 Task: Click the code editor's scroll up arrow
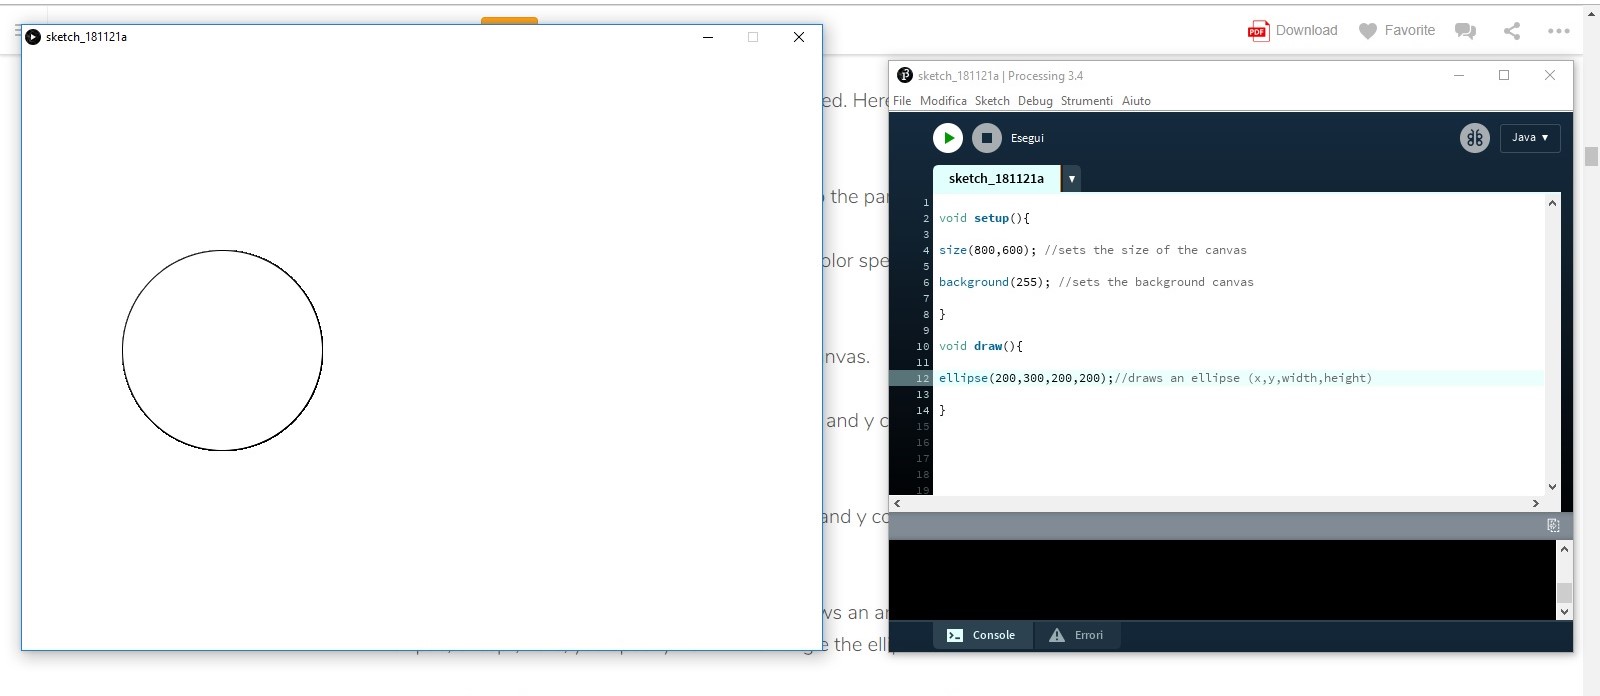(1552, 203)
